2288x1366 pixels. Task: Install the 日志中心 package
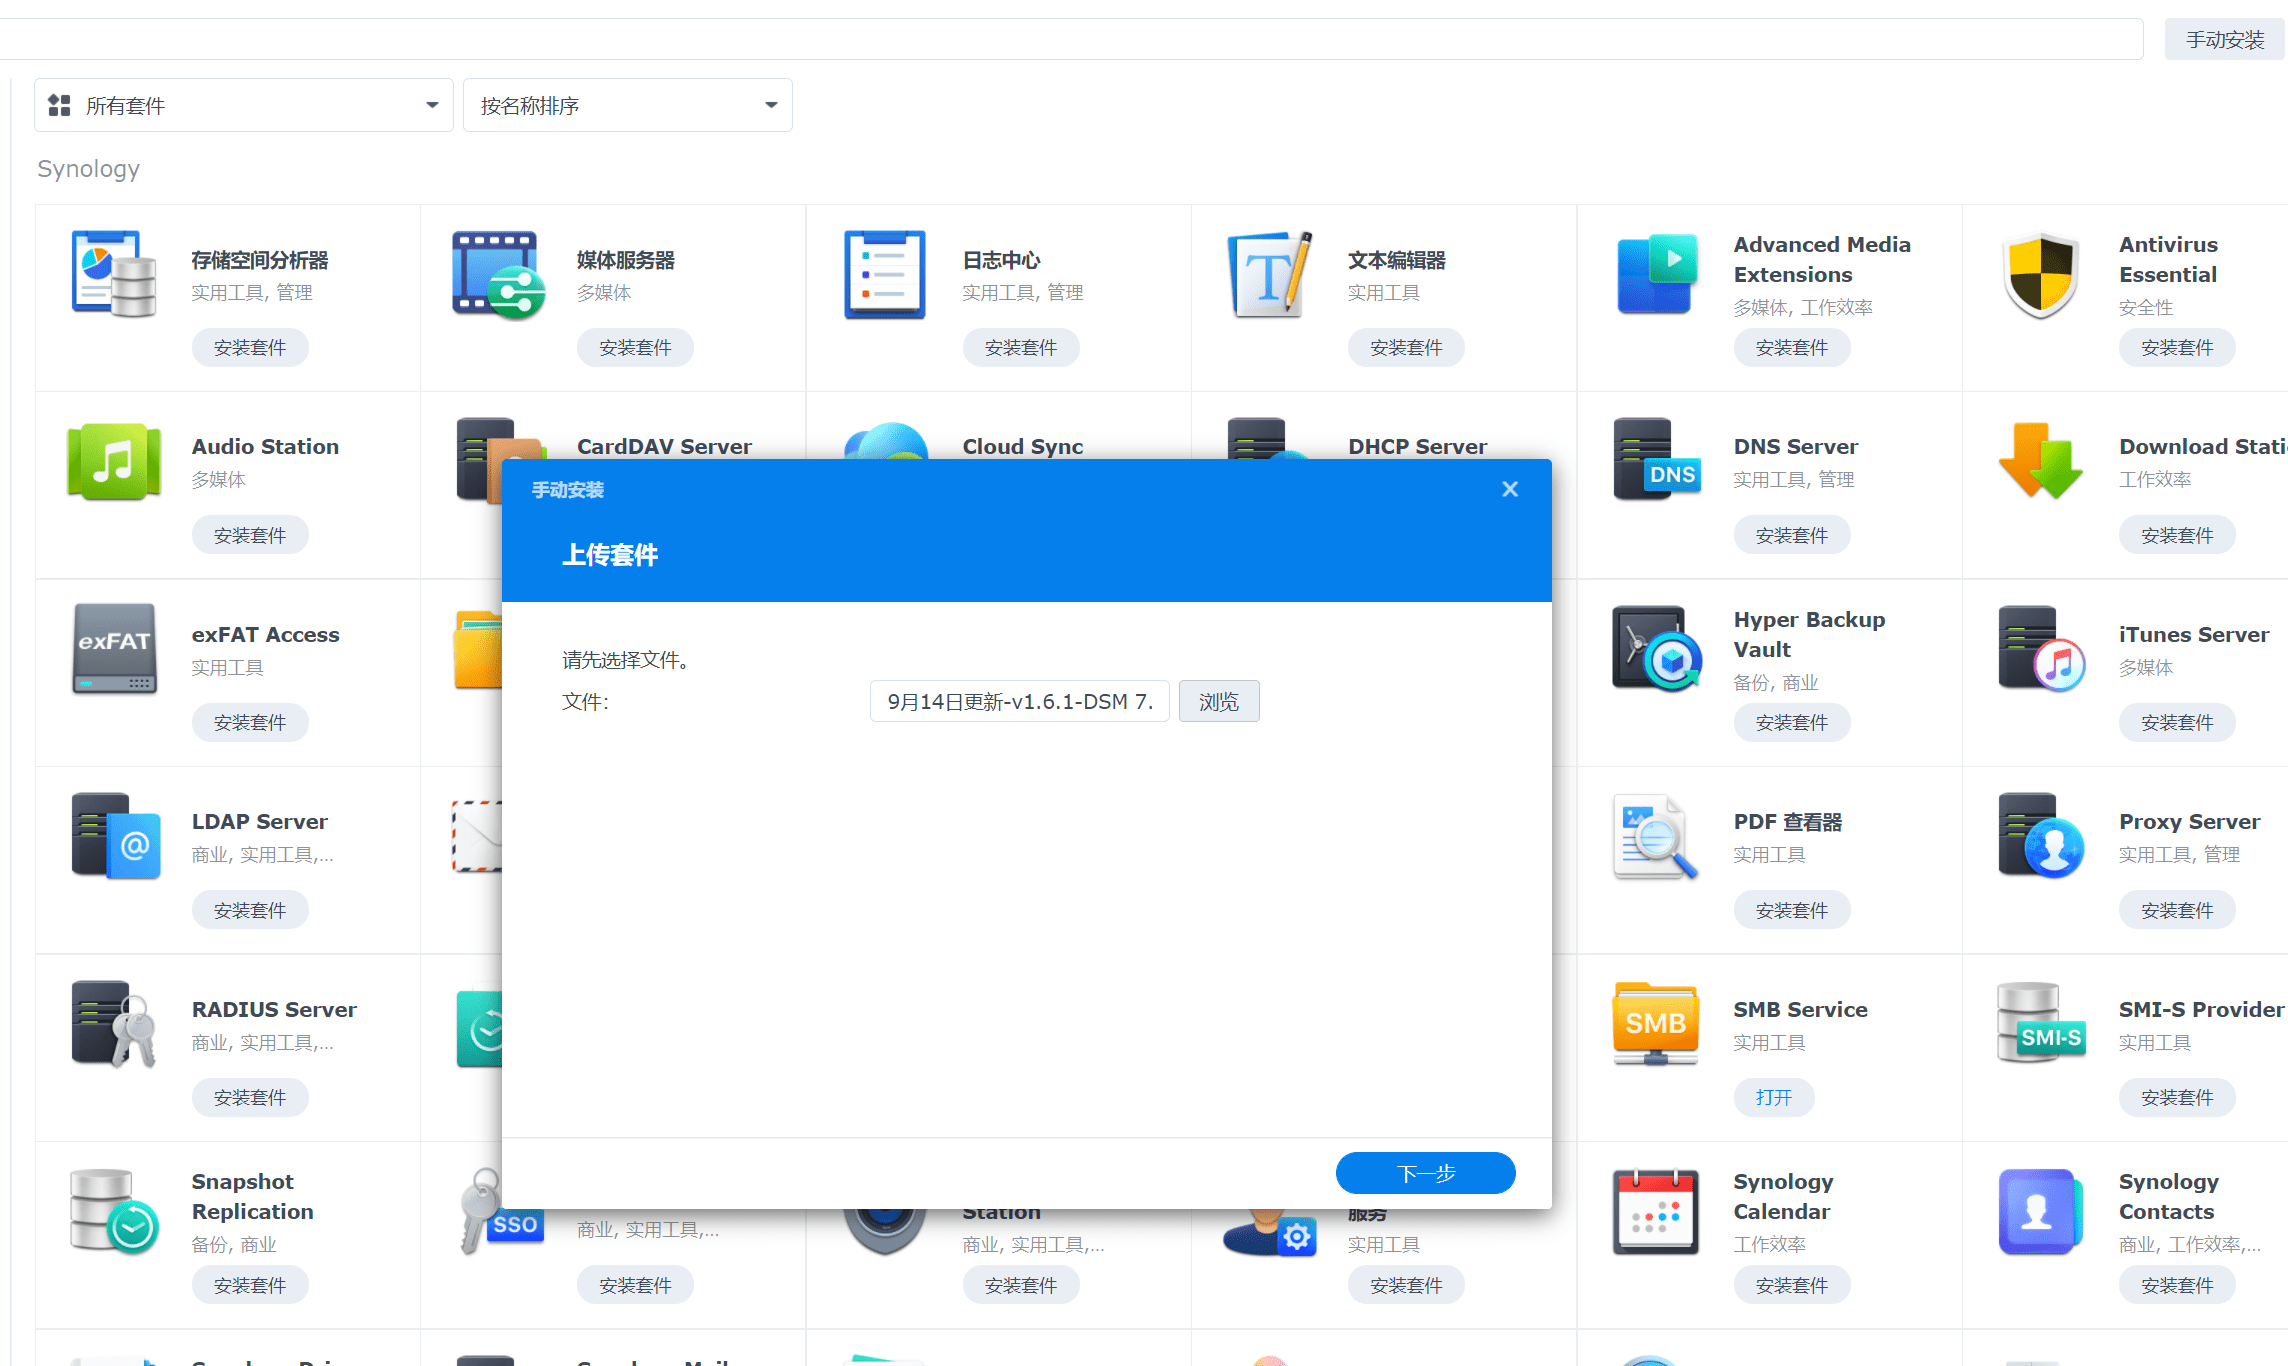1021,348
